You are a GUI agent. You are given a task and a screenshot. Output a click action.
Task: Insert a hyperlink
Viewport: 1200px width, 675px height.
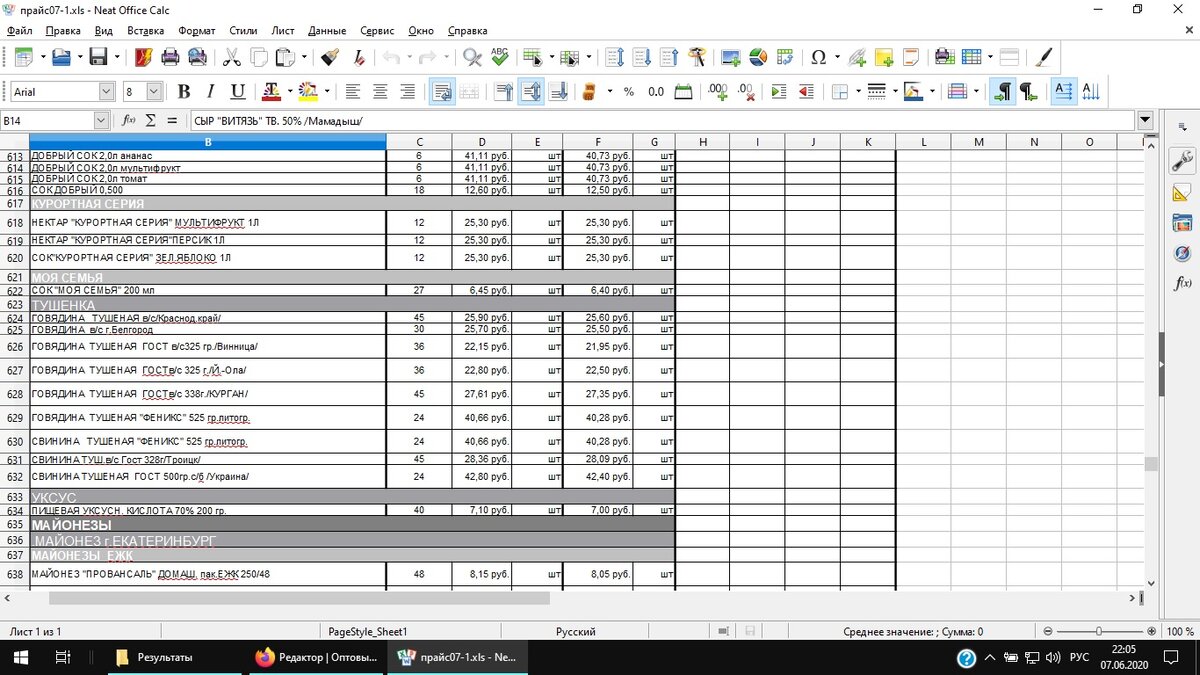pyautogui.click(x=857, y=57)
